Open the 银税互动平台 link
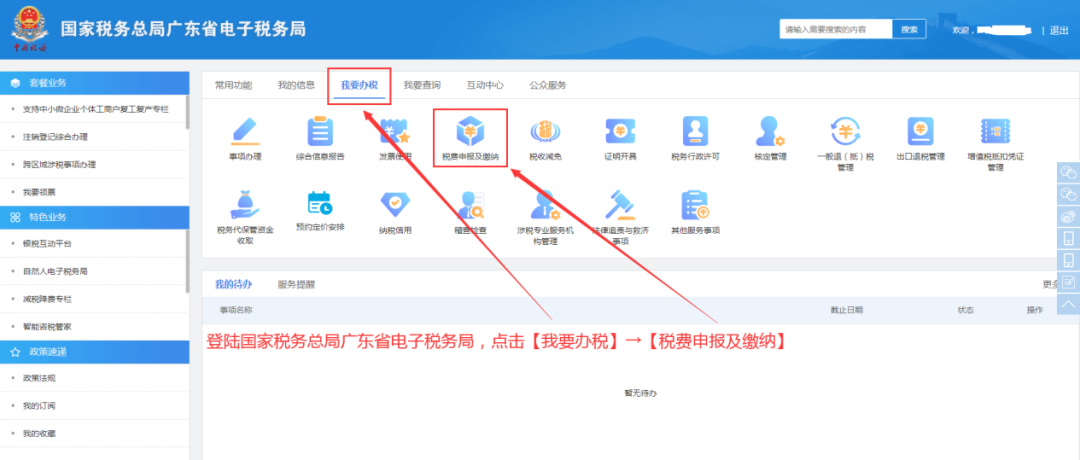The image size is (1080, 460). tap(47, 244)
